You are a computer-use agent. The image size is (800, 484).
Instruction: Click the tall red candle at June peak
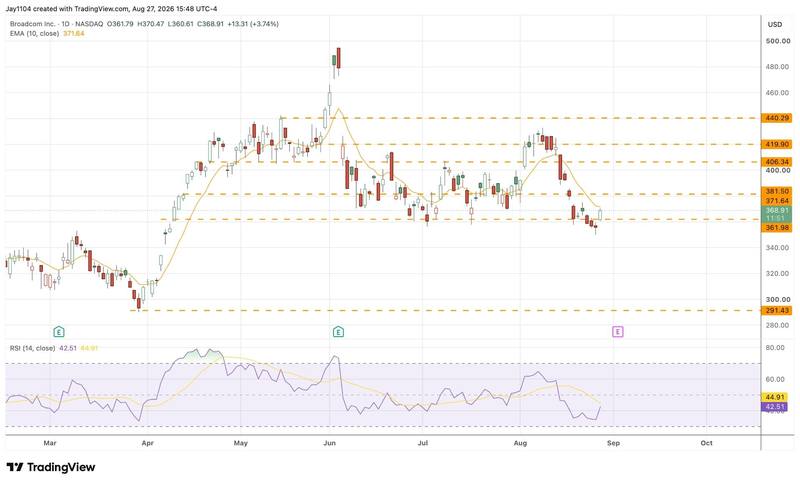pyautogui.click(x=338, y=58)
